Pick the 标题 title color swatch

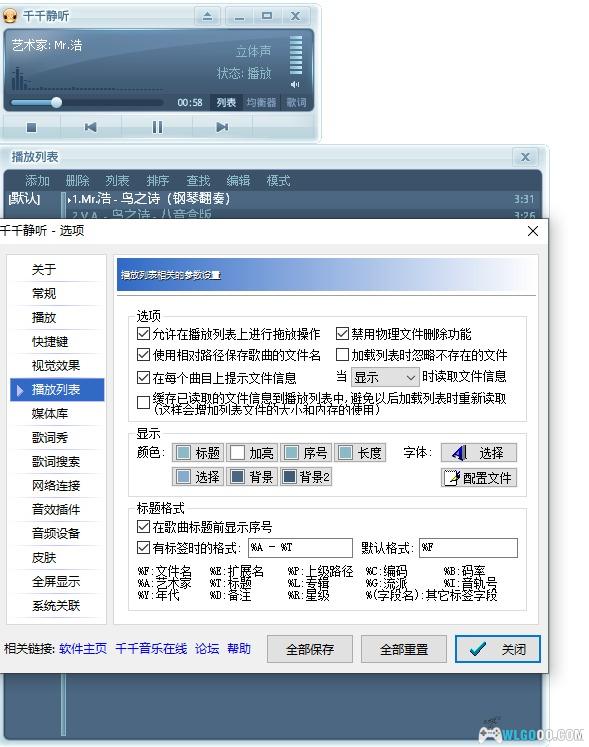[198, 453]
